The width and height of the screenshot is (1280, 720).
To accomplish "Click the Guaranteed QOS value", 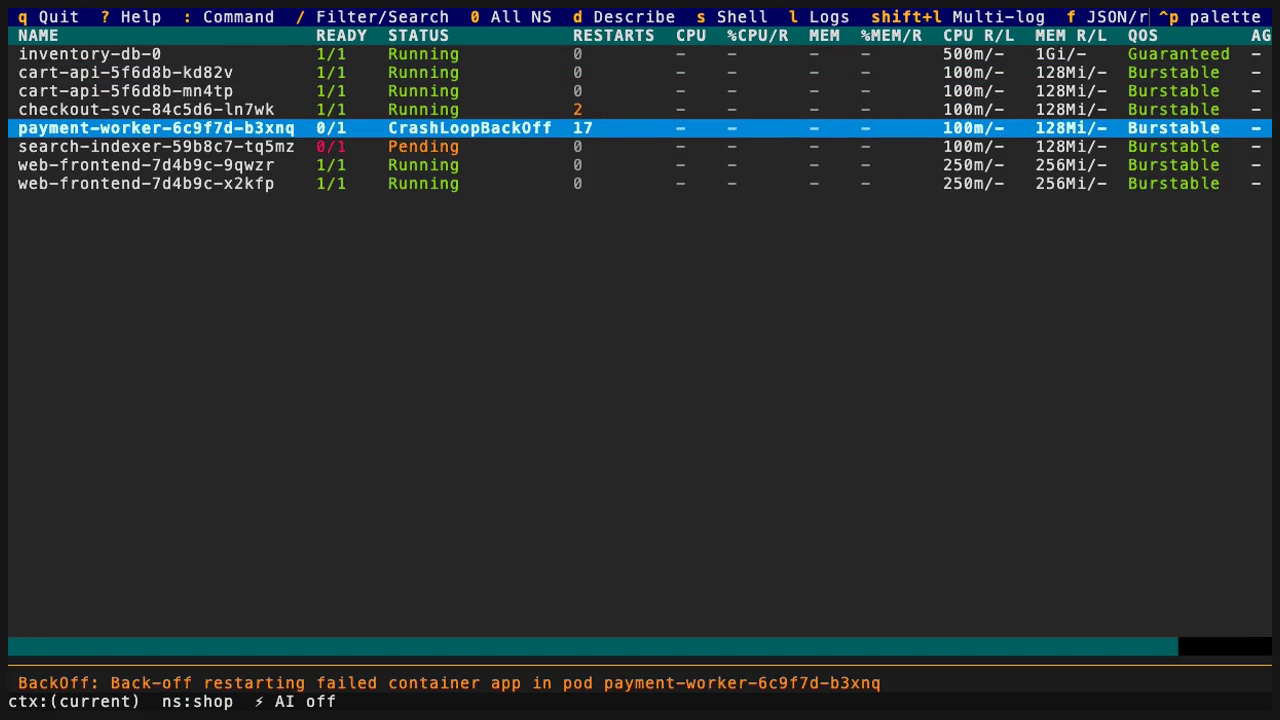I will 1179,54.
